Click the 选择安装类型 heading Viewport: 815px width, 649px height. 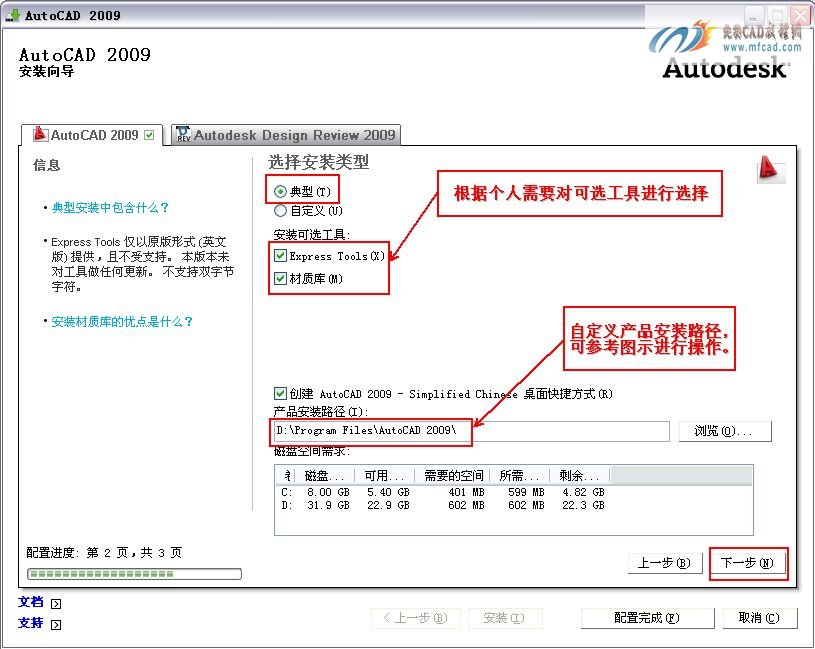coord(319,163)
